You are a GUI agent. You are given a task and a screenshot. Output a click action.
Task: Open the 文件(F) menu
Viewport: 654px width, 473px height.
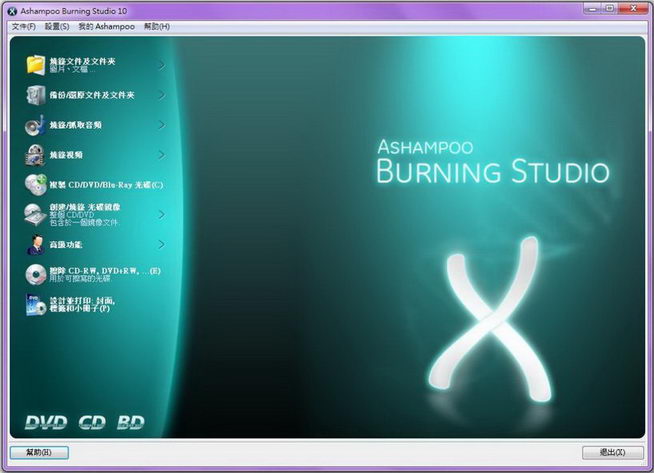click(x=23, y=26)
